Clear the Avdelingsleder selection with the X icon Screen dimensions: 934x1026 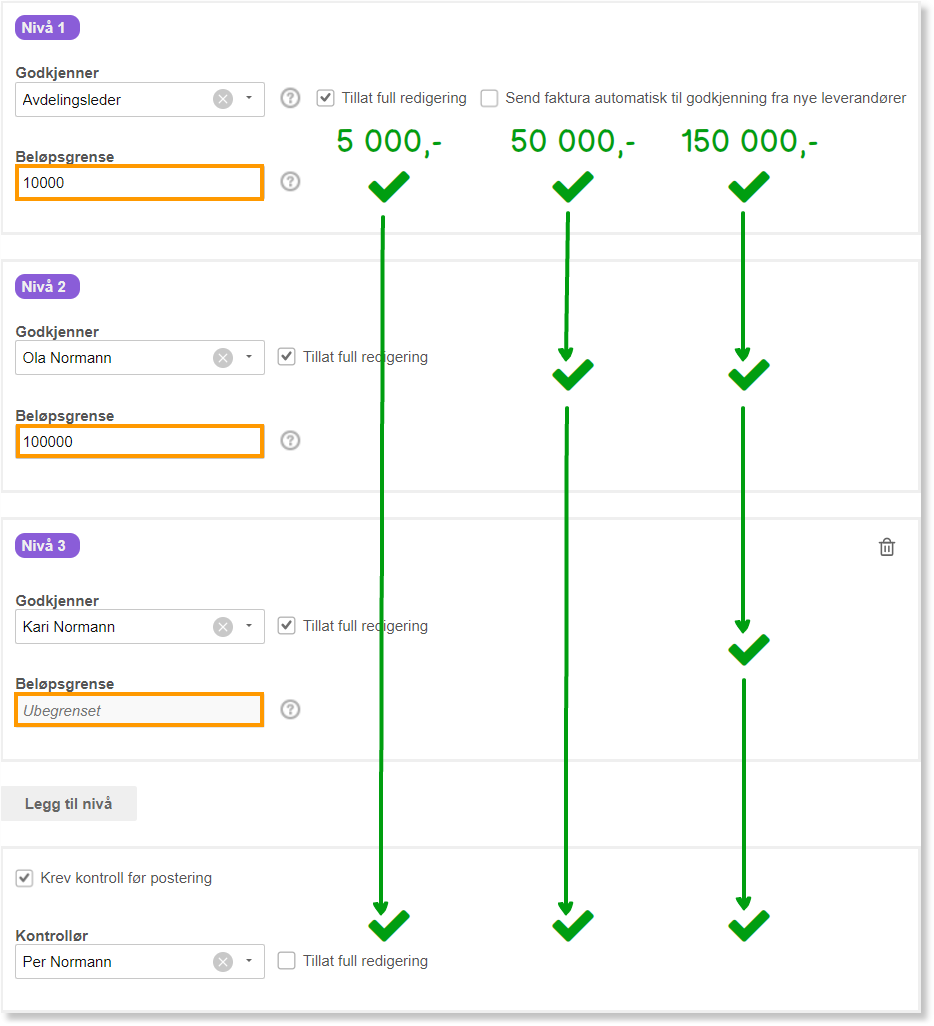coord(223,99)
